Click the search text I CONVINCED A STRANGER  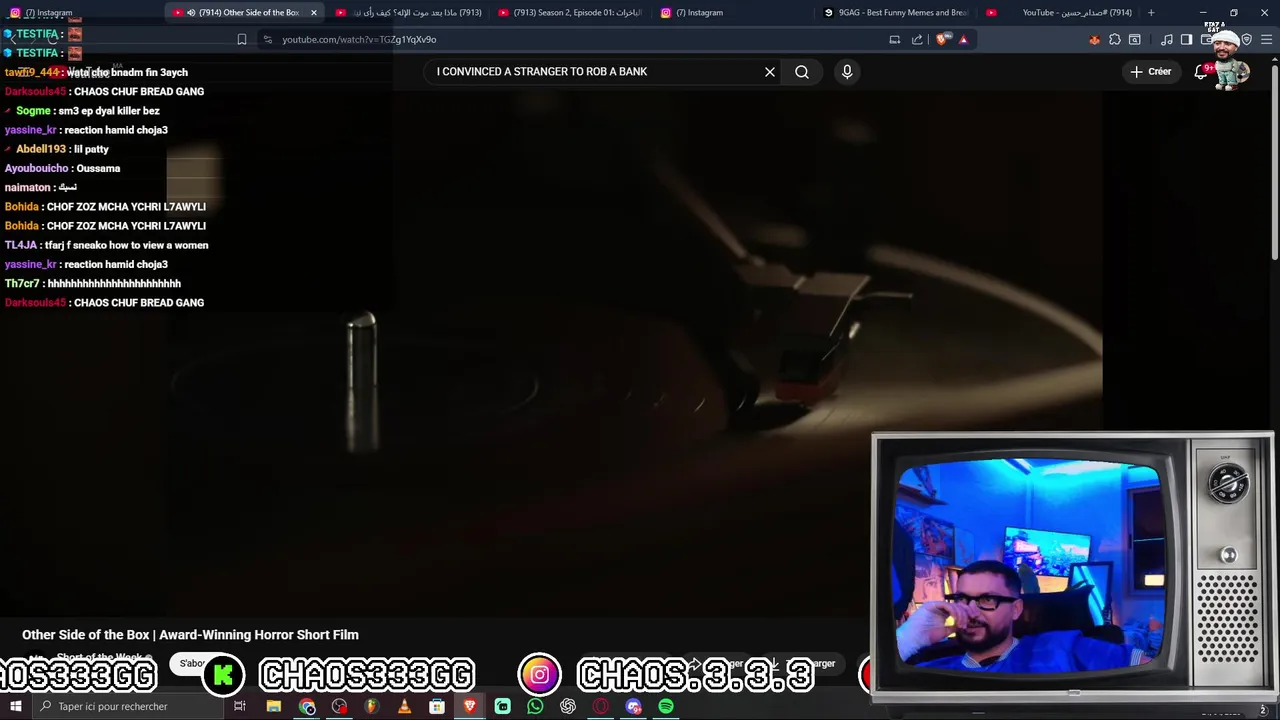click(542, 72)
